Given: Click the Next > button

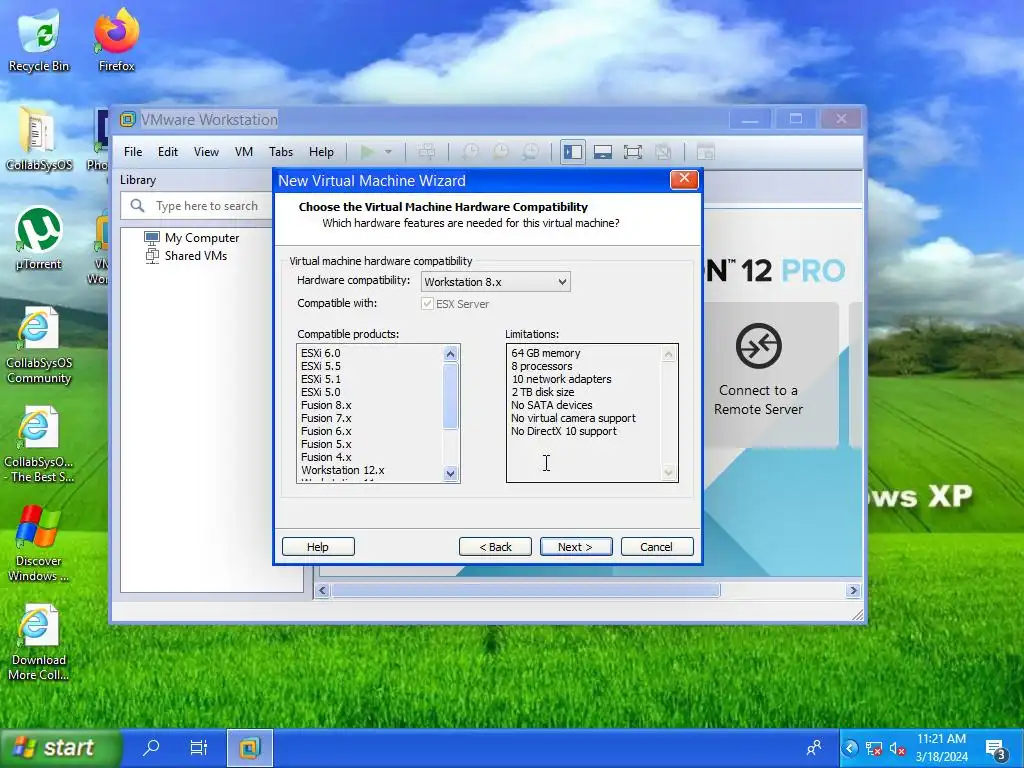Looking at the screenshot, I should (576, 547).
